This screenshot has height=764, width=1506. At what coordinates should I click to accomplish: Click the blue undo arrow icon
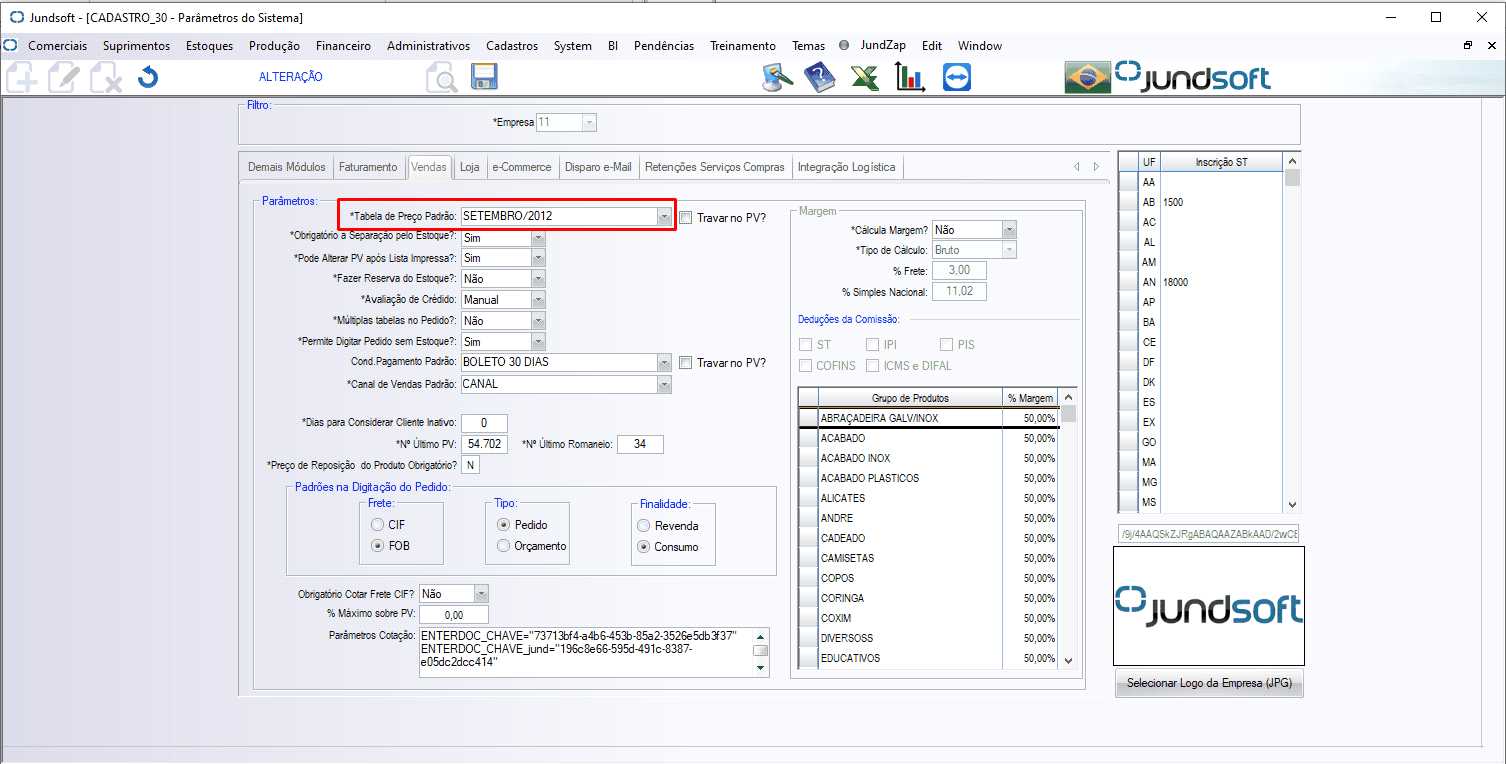click(148, 77)
